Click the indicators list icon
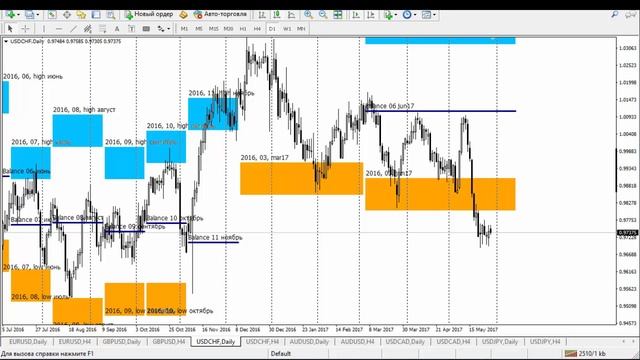The height and width of the screenshot is (360, 640). [388, 15]
